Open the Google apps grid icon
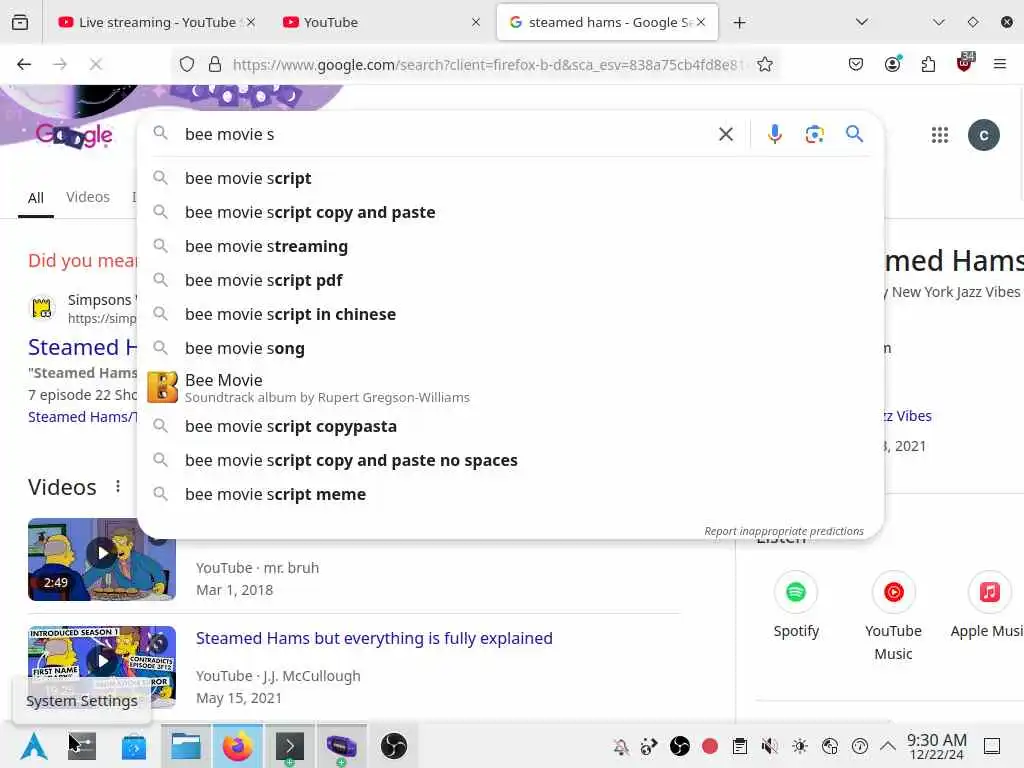1024x768 pixels. (x=939, y=135)
